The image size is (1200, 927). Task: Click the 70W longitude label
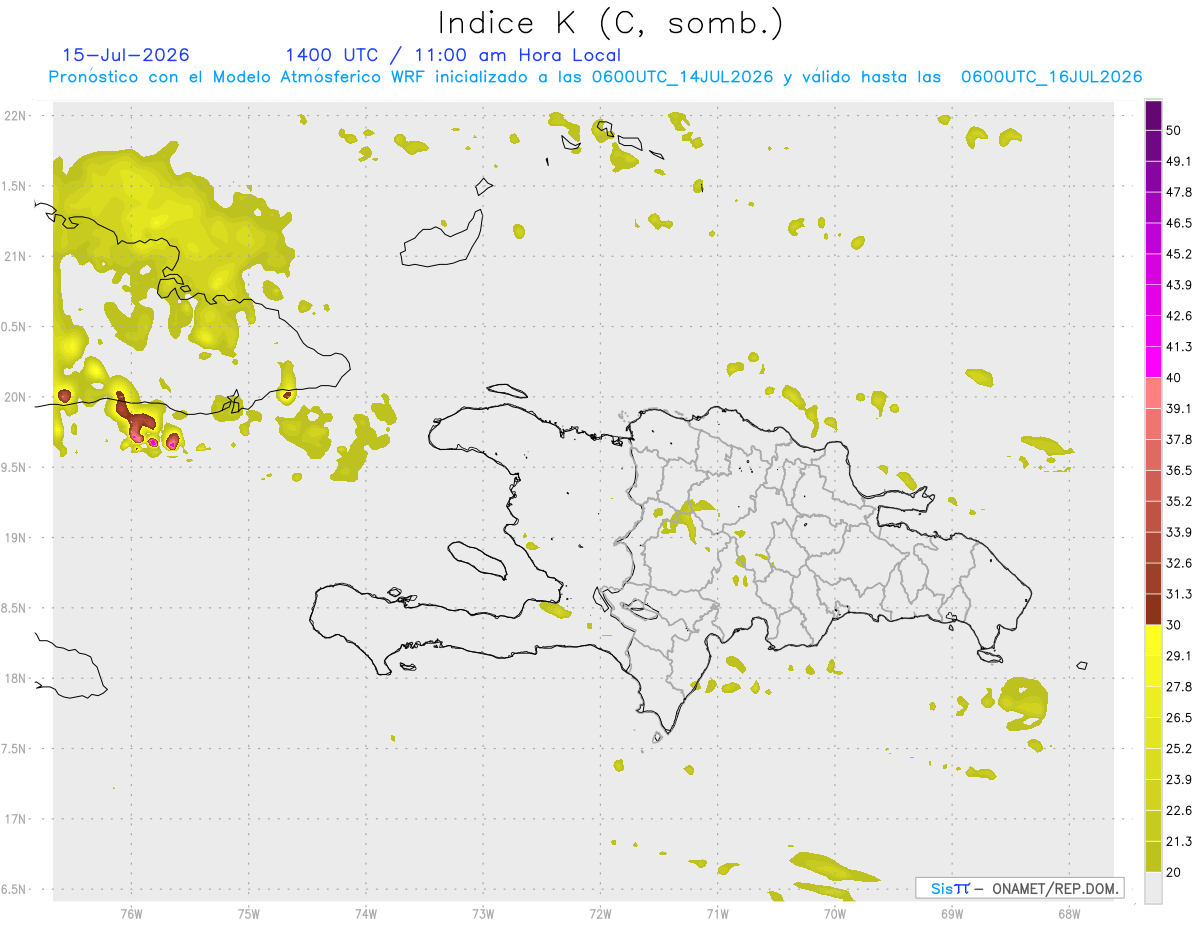(834, 913)
